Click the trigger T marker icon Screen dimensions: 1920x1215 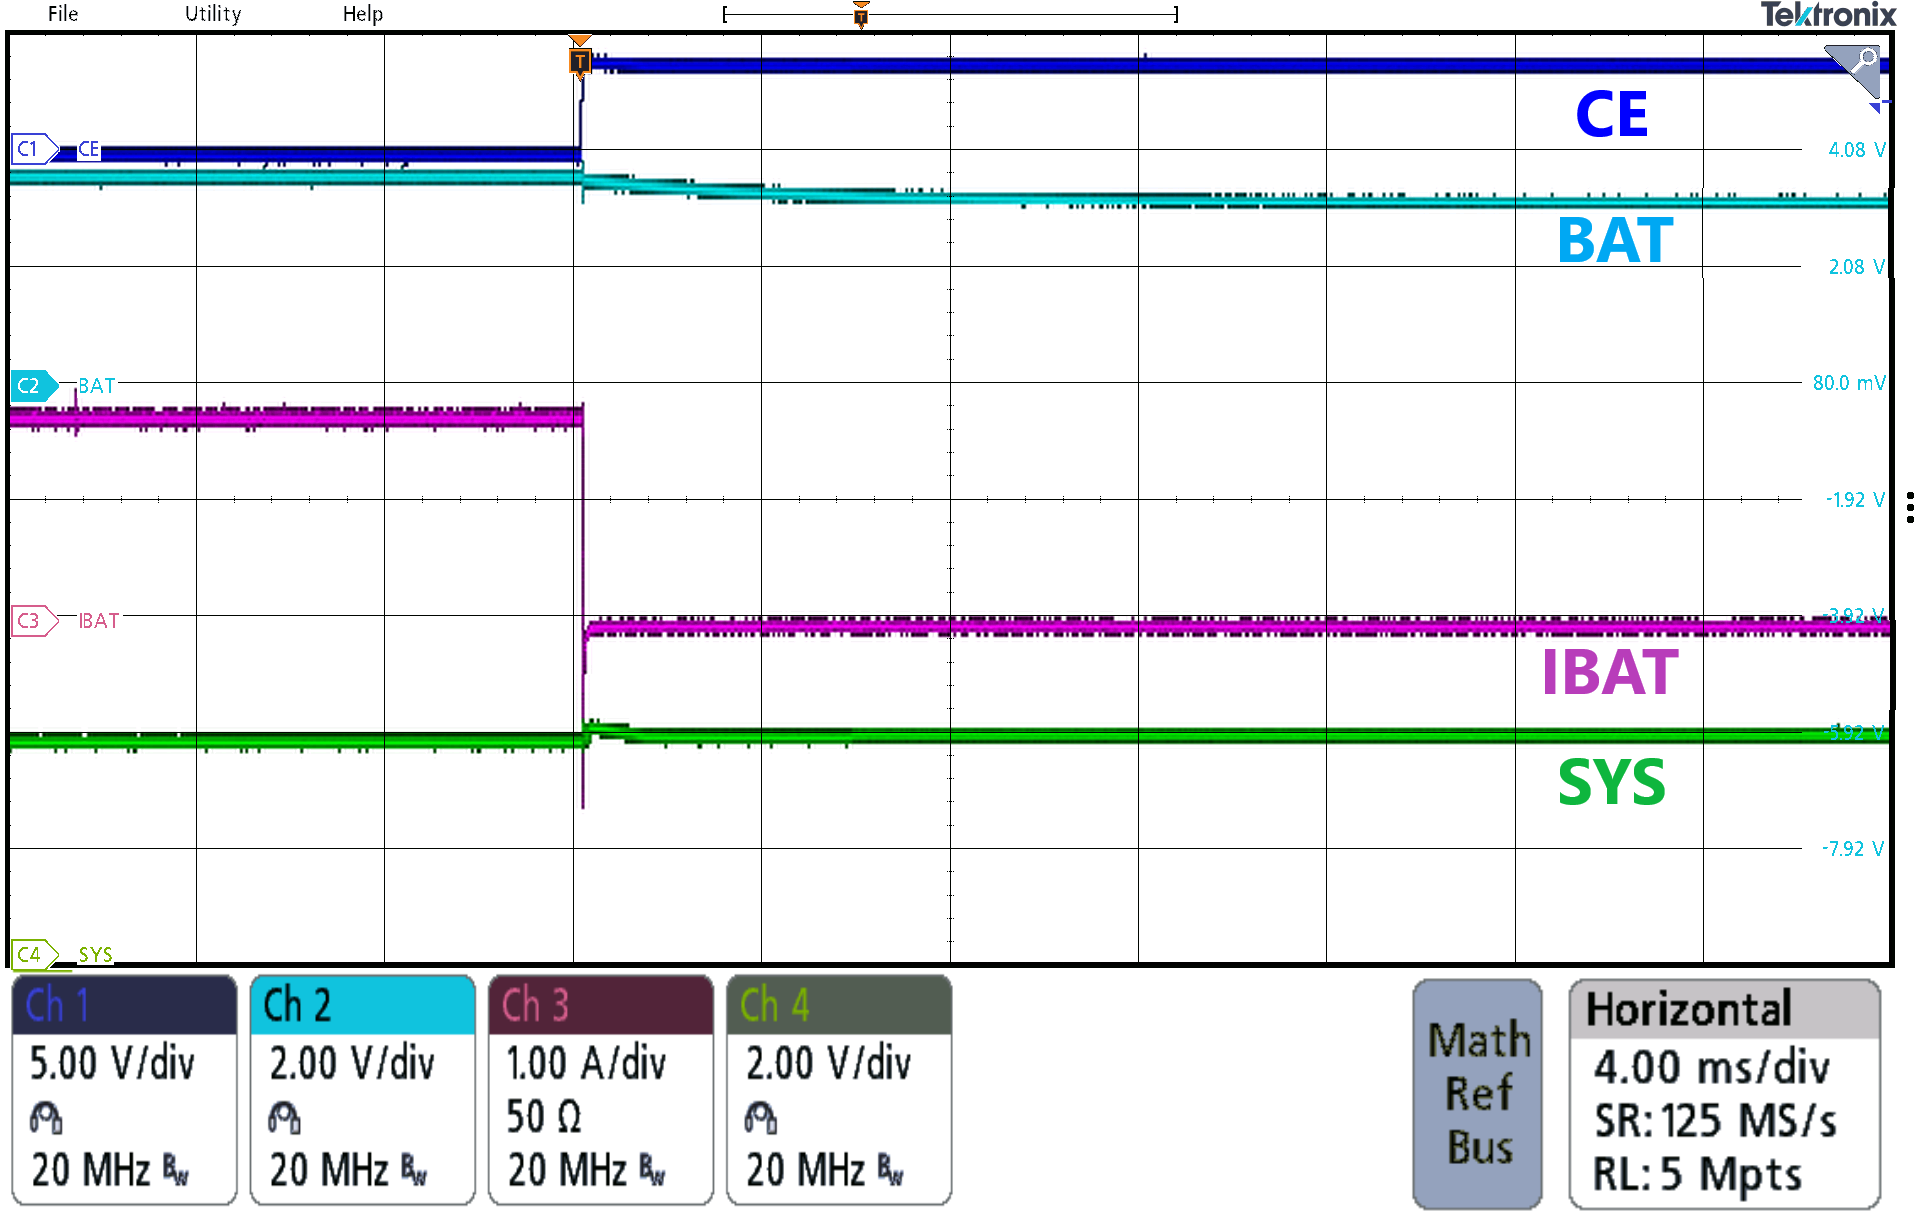(x=581, y=62)
